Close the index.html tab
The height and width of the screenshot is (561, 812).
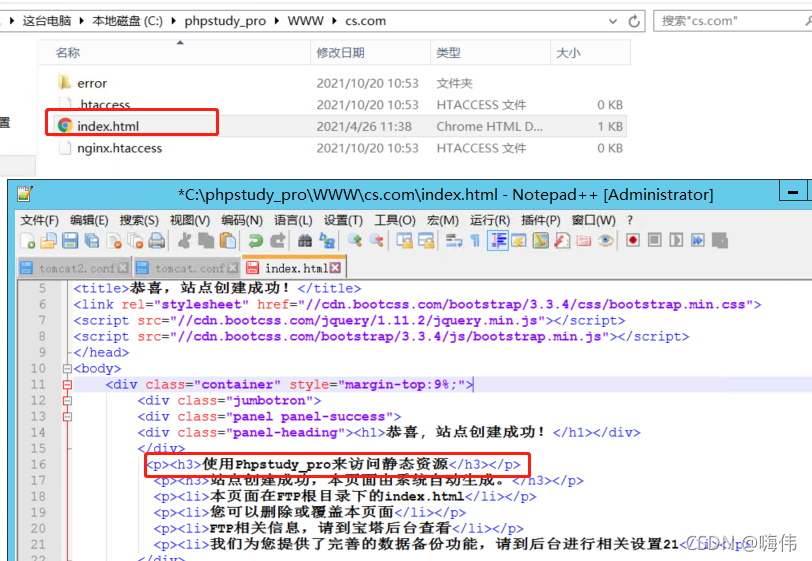336,268
